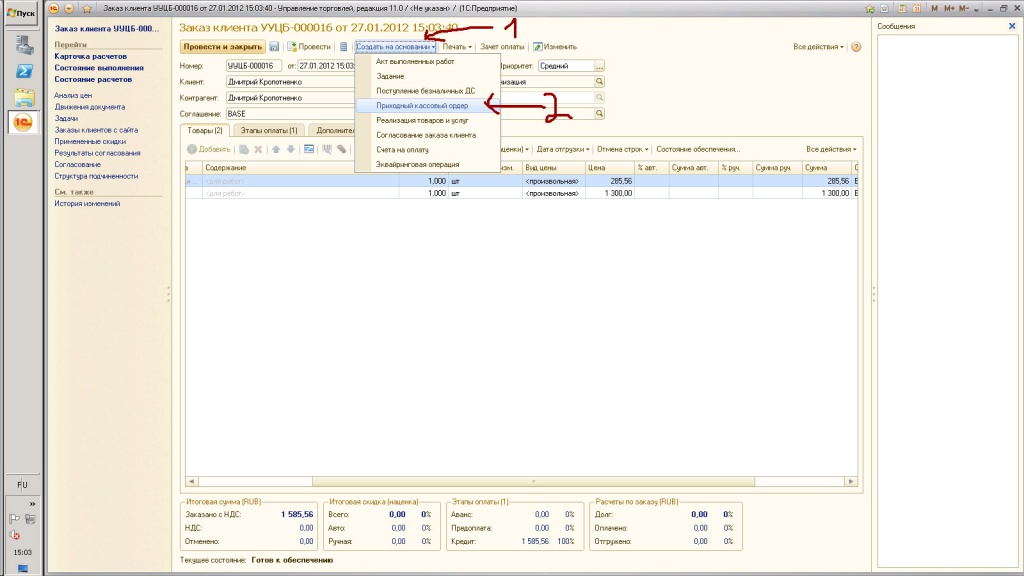Click Состояние обеспечения... button

tap(697, 150)
